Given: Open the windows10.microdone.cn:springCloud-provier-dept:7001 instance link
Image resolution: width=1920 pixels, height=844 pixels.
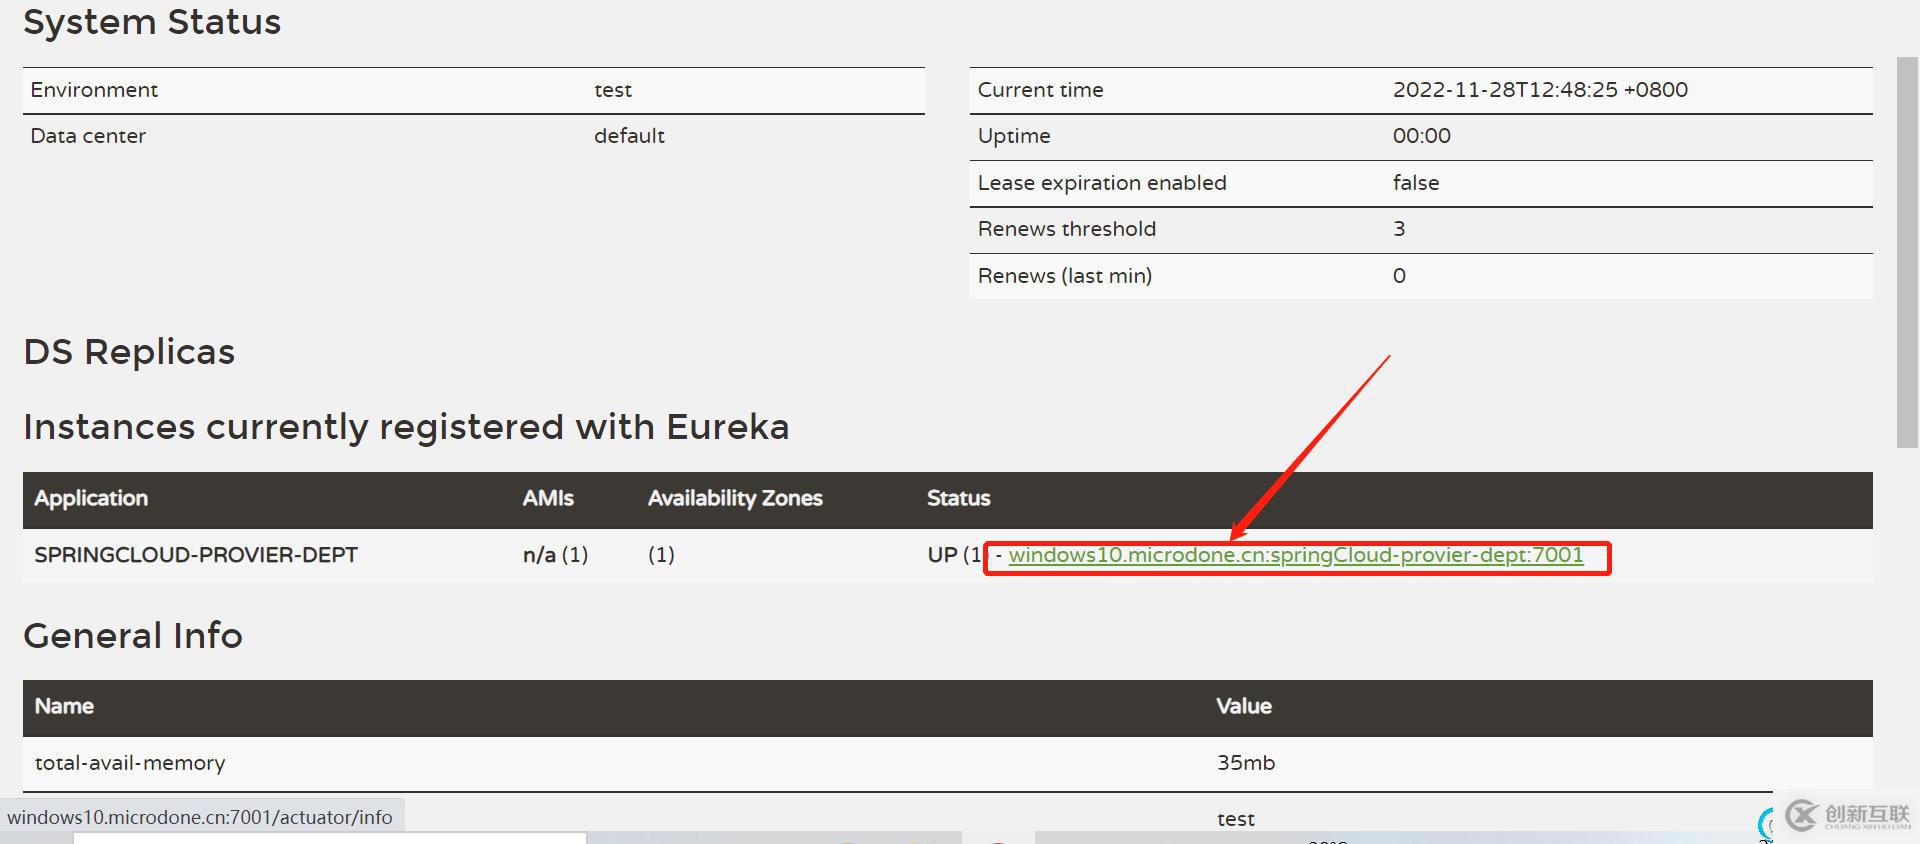Looking at the screenshot, I should click(1296, 555).
